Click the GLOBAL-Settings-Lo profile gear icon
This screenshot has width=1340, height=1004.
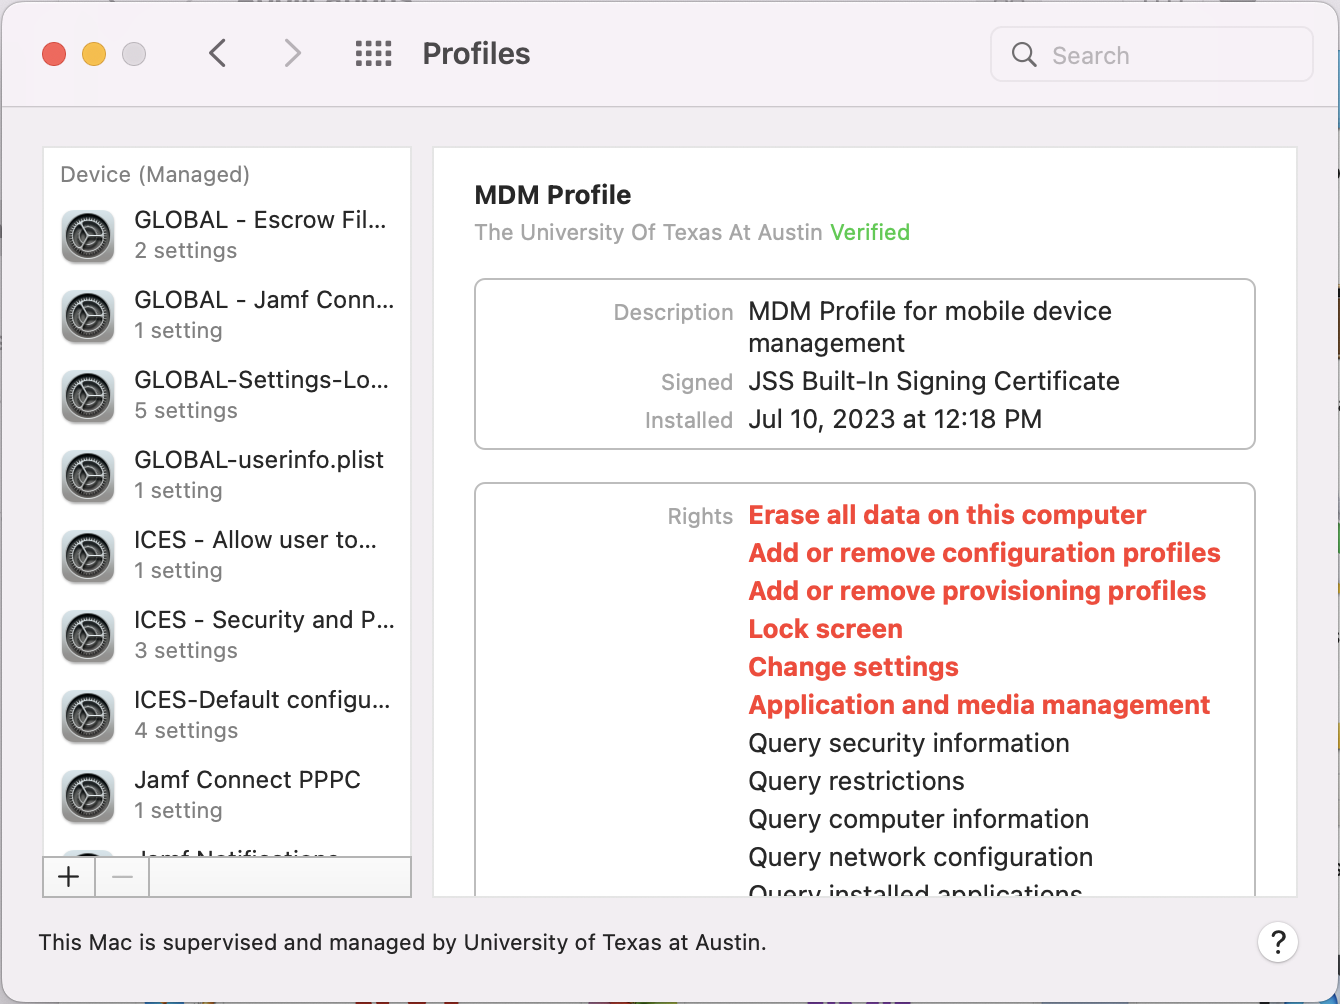pos(88,396)
